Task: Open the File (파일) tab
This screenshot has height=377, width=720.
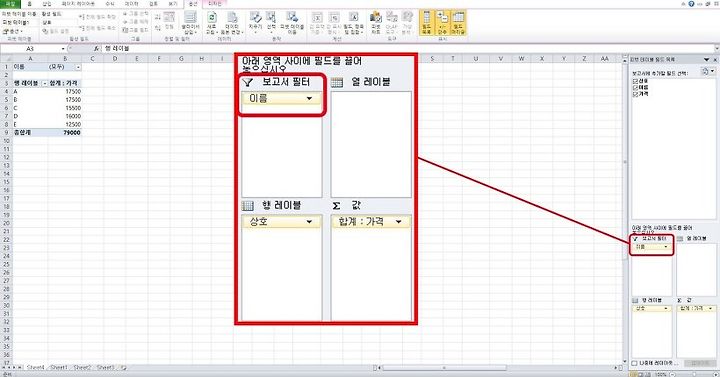Action: pos(10,4)
